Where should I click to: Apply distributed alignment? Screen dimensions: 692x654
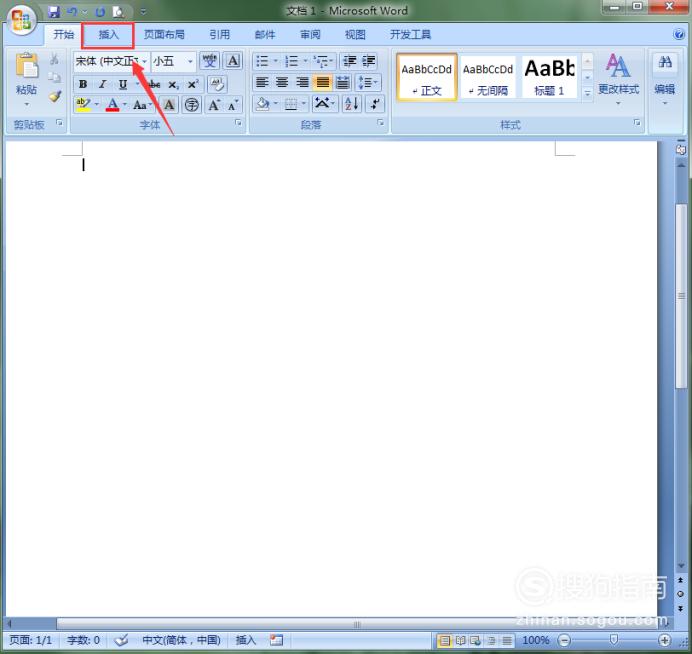342,82
